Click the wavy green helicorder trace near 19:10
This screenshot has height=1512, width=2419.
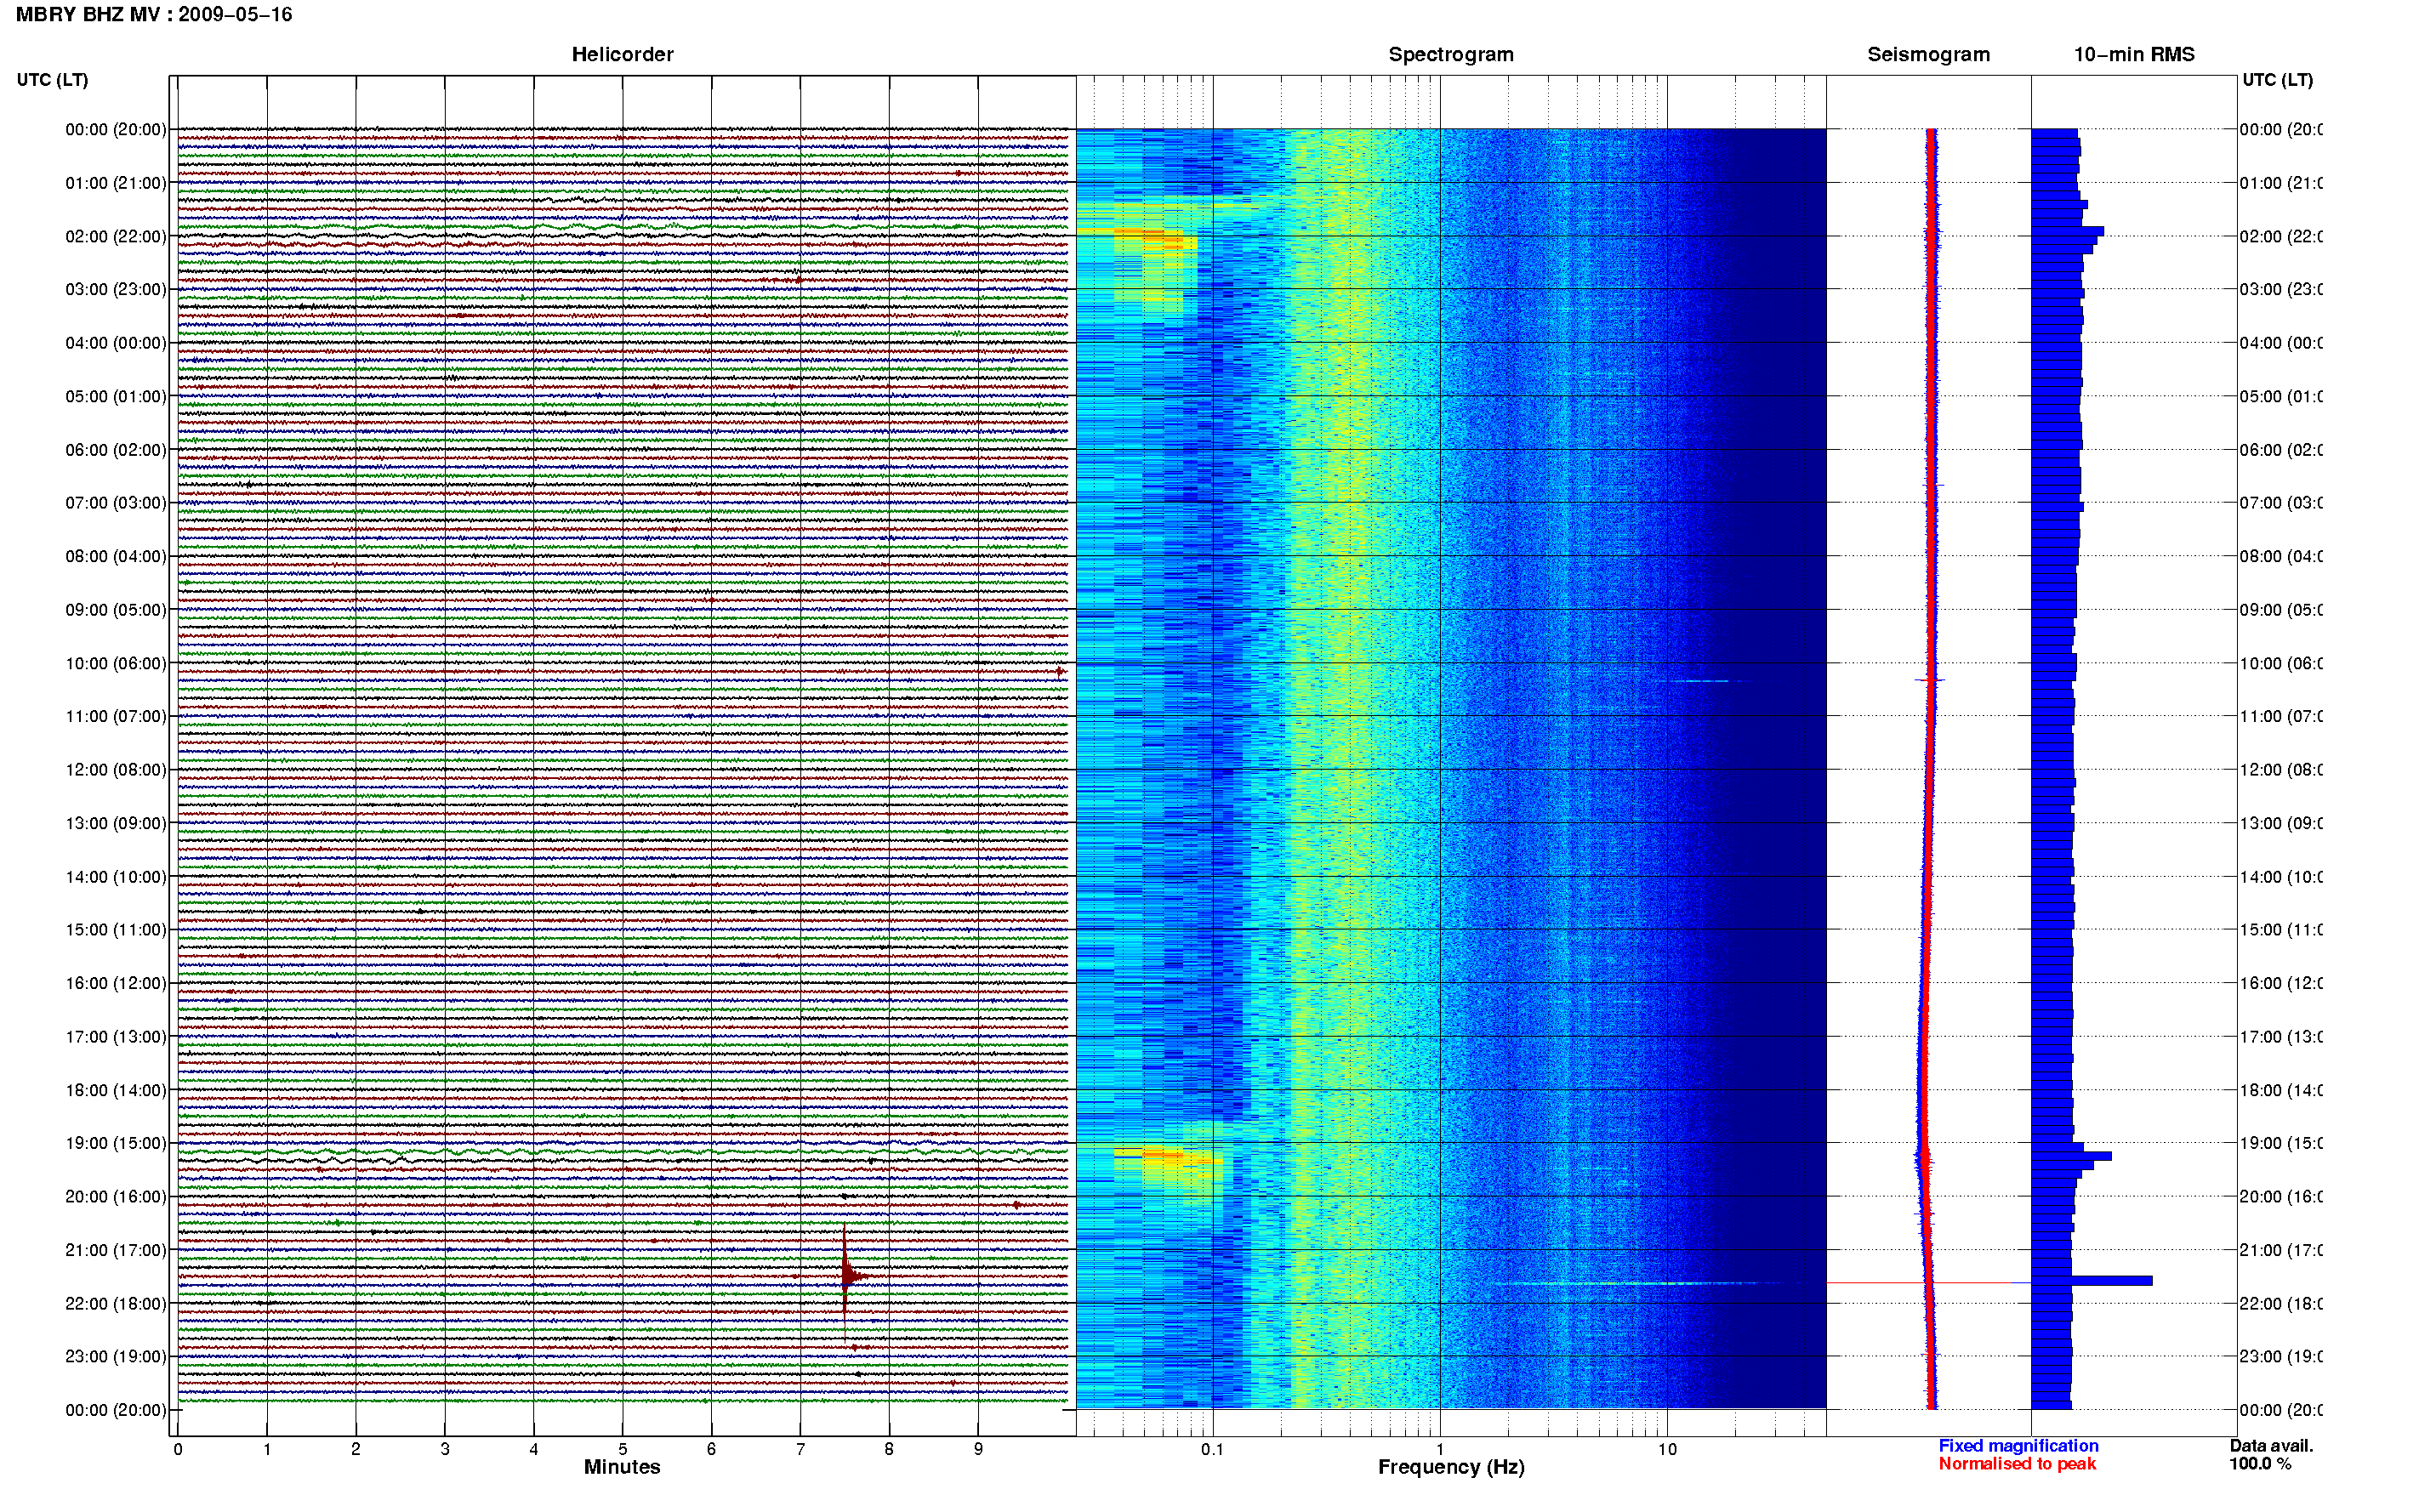tap(622, 1152)
